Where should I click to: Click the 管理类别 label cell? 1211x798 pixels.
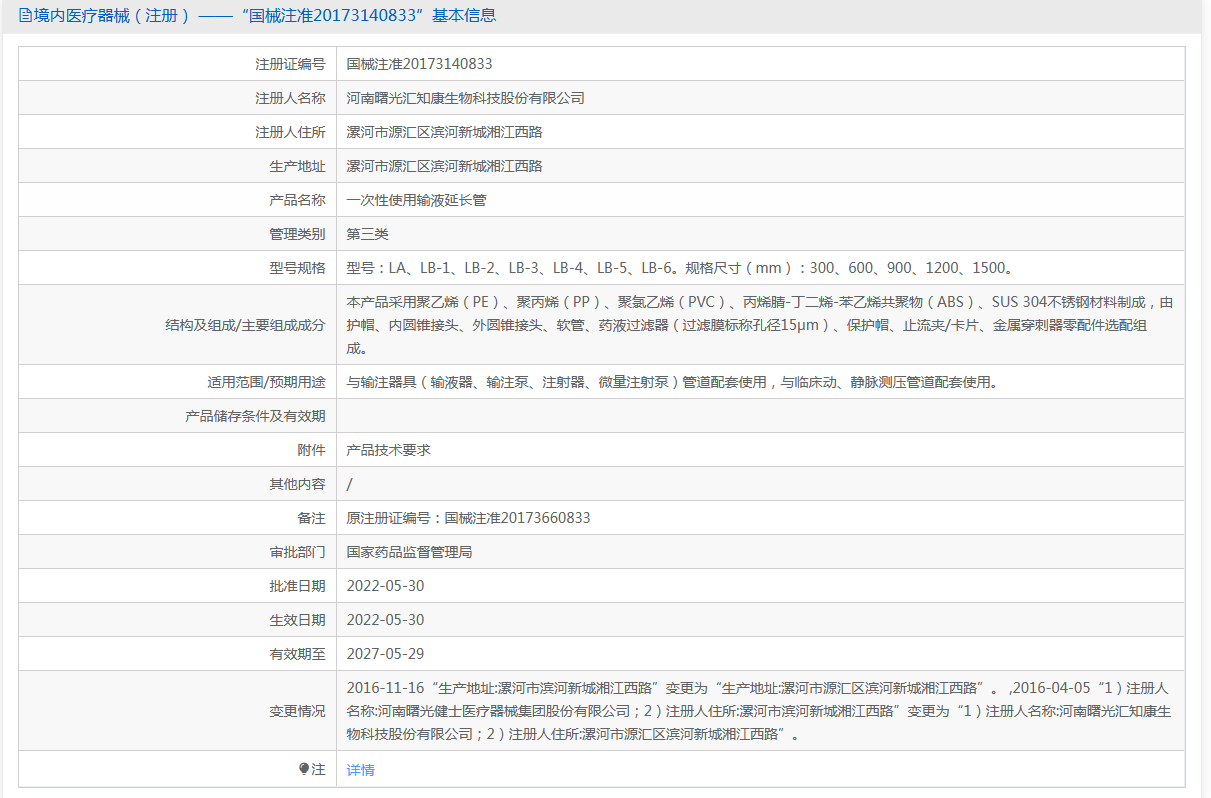coord(177,234)
